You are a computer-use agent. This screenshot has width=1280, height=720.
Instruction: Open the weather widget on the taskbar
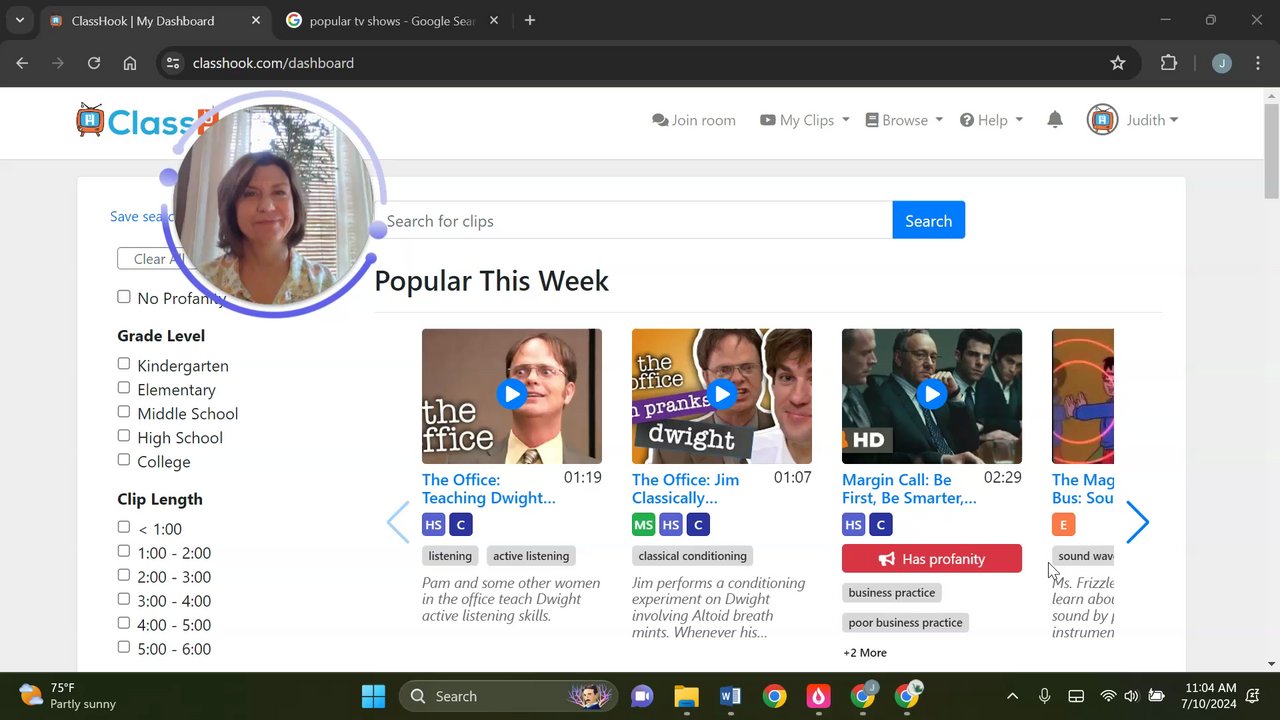(x=68, y=696)
